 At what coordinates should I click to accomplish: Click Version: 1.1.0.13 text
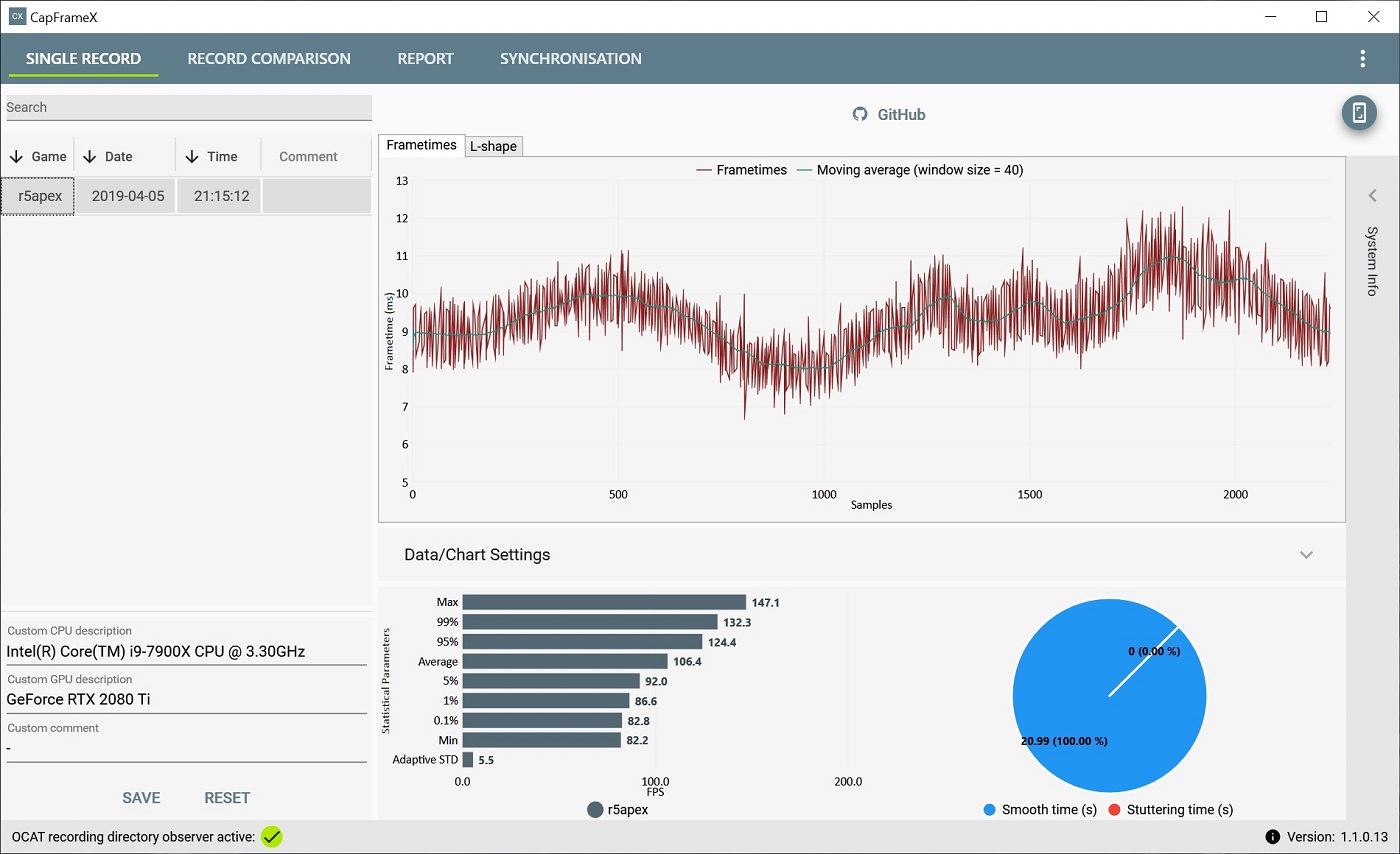point(1337,837)
